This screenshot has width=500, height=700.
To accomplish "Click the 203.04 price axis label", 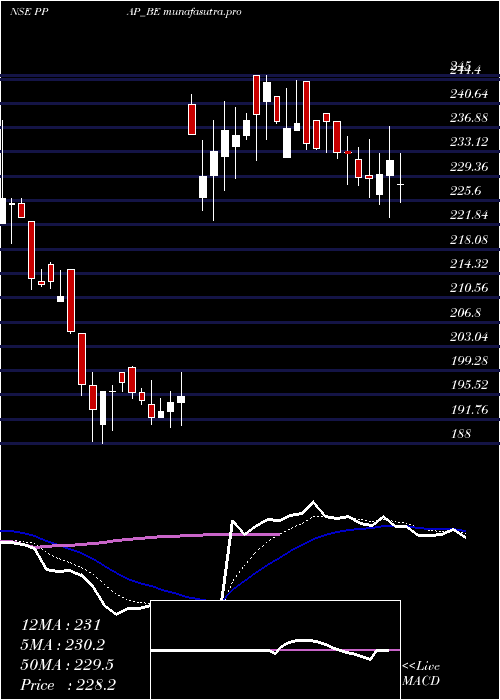I will (468, 337).
